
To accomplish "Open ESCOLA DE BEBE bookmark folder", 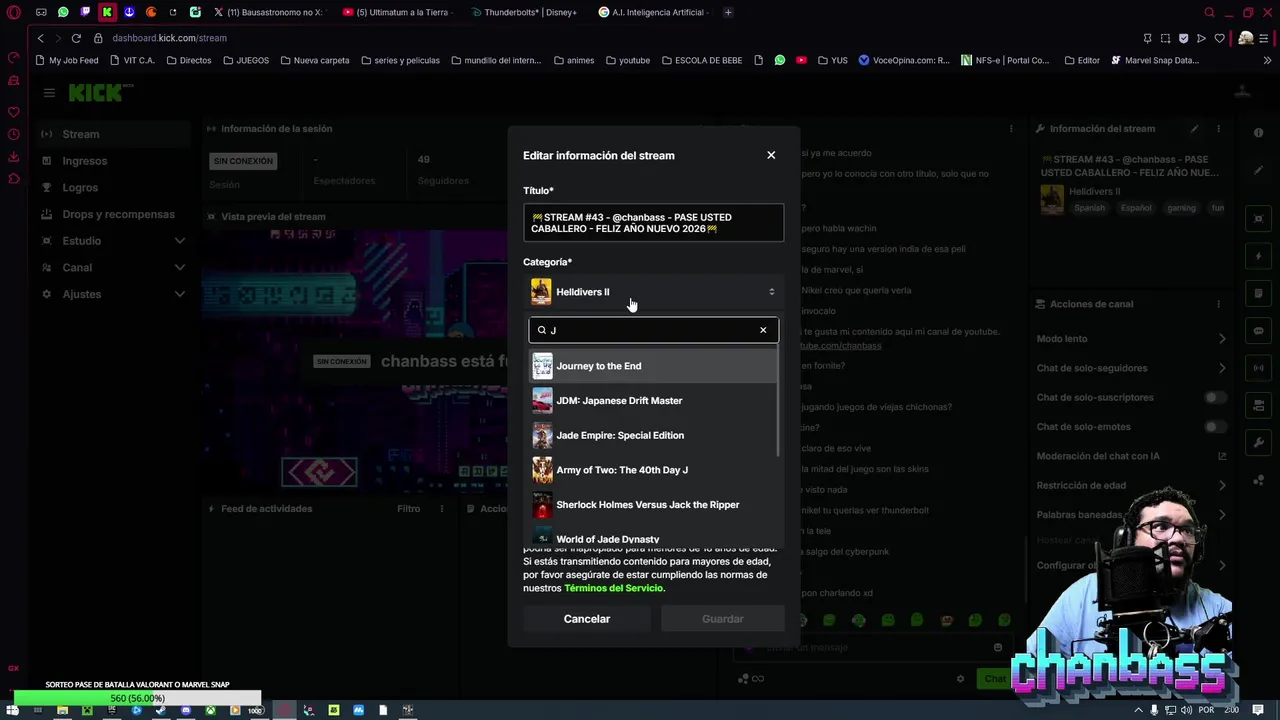I will click(x=701, y=60).
